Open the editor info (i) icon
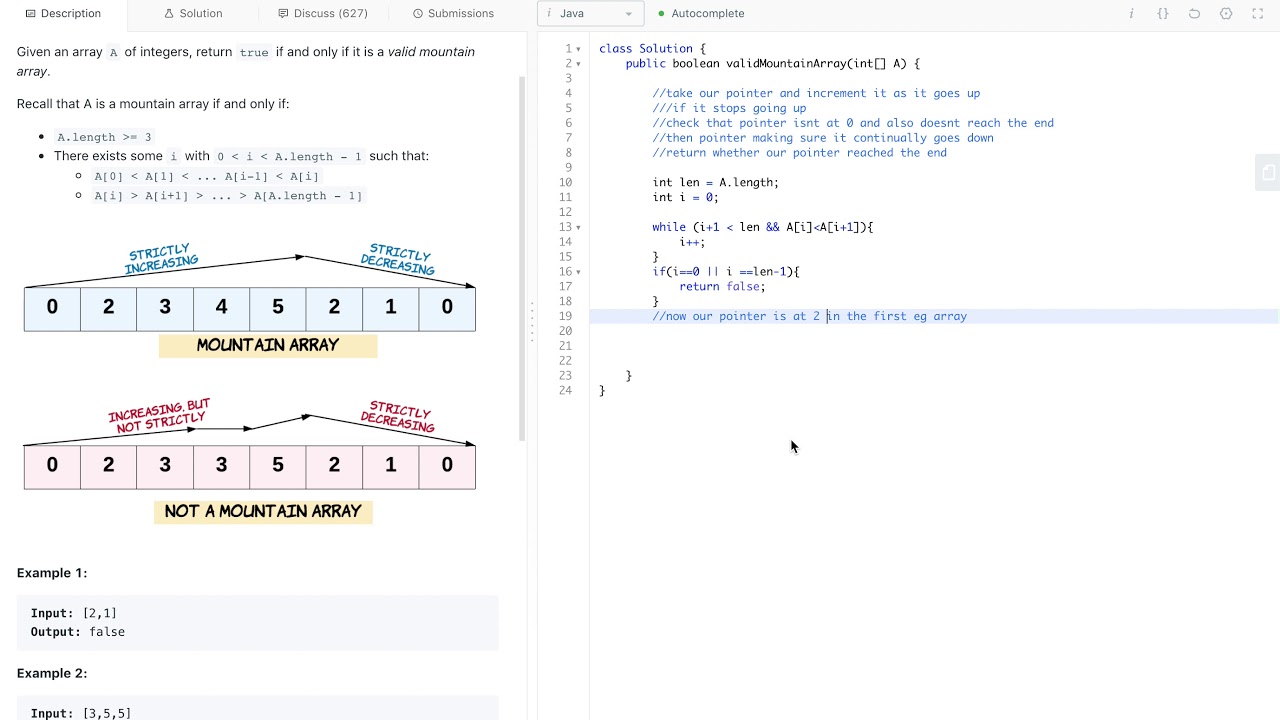1280x720 pixels. (x=1131, y=14)
